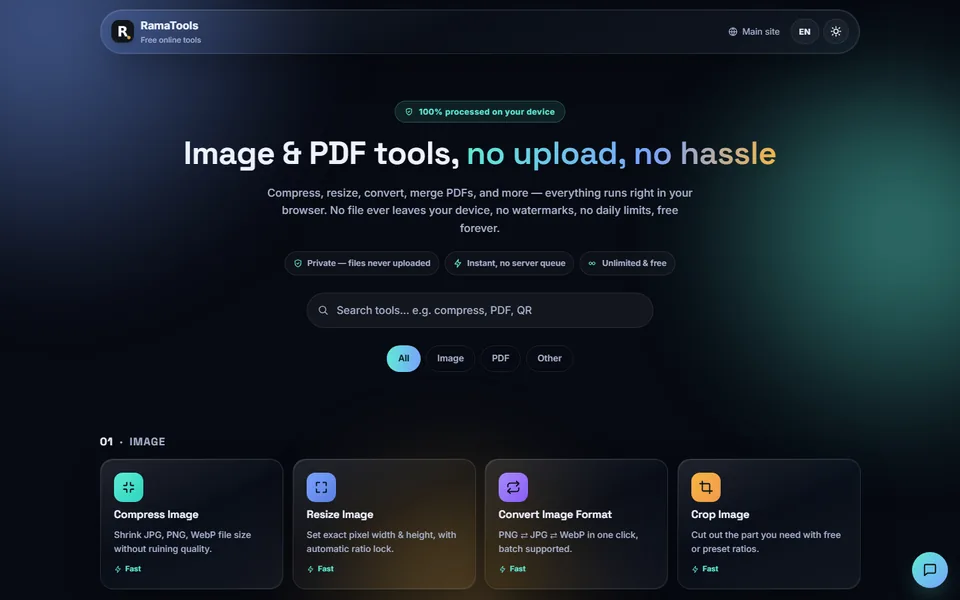Image resolution: width=960 pixels, height=600 pixels.
Task: Toggle the light/dark theme sun button
Action: point(836,32)
